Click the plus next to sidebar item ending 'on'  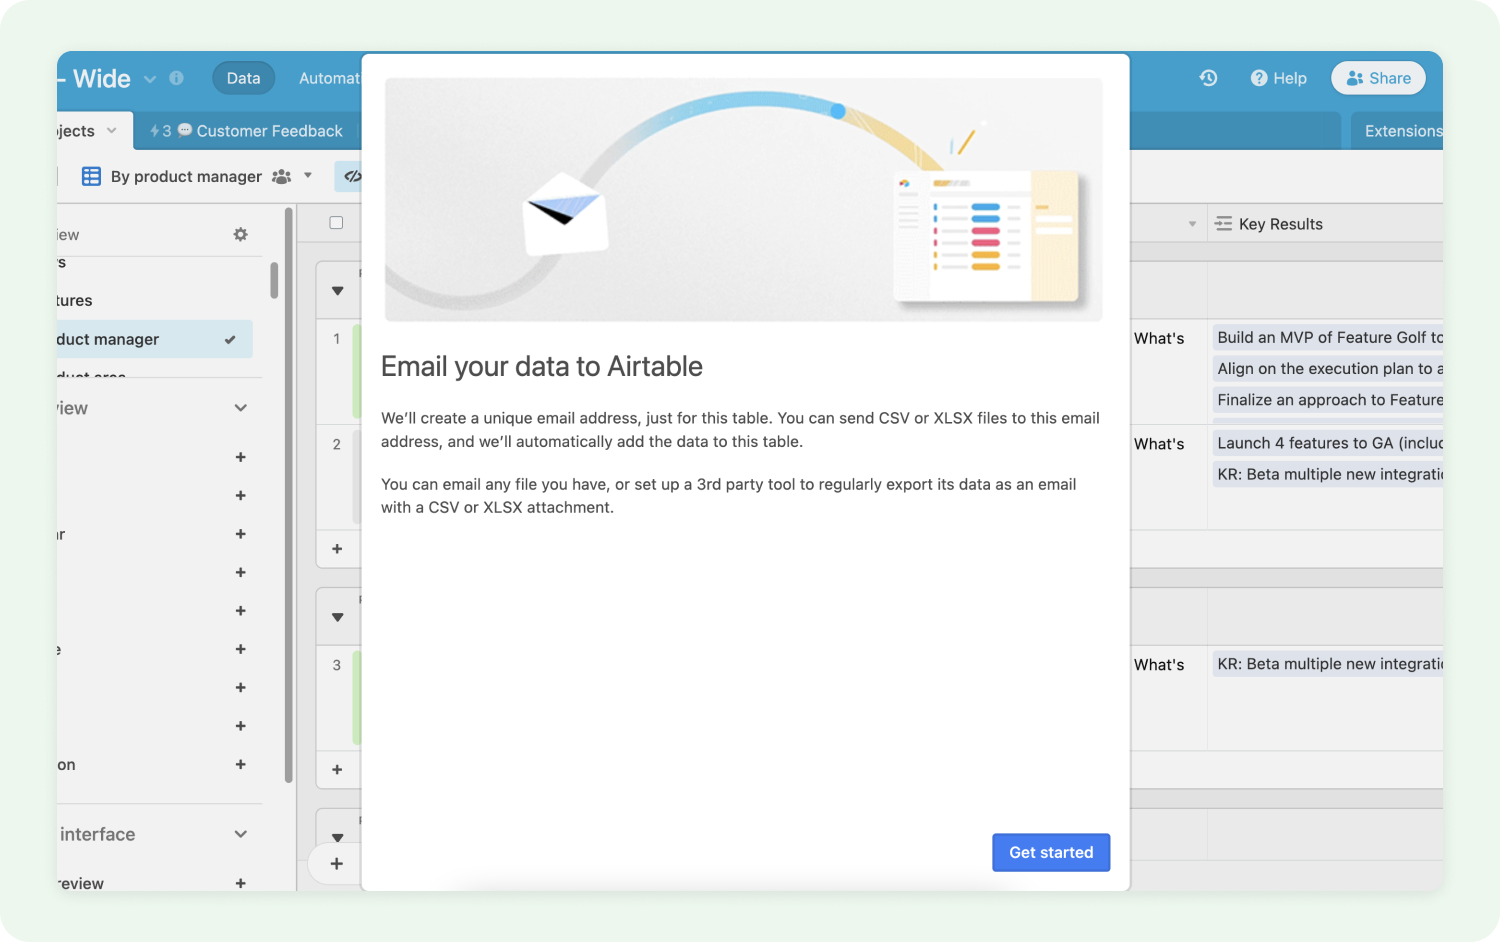point(240,764)
